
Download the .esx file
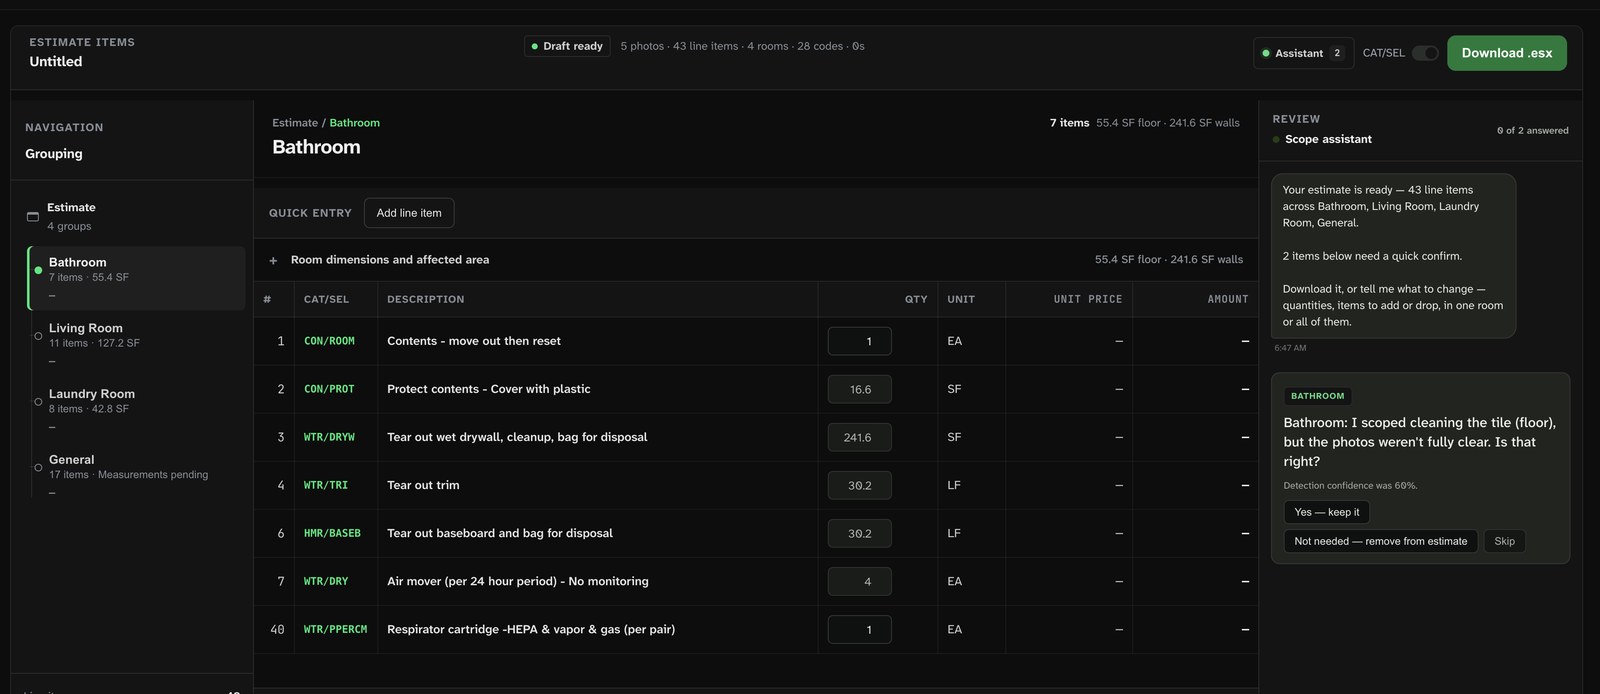pos(1506,53)
